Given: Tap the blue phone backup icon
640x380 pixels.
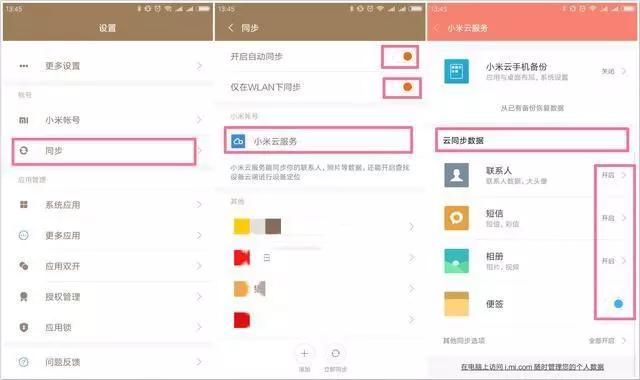Looking at the screenshot, I should pyautogui.click(x=456, y=71).
